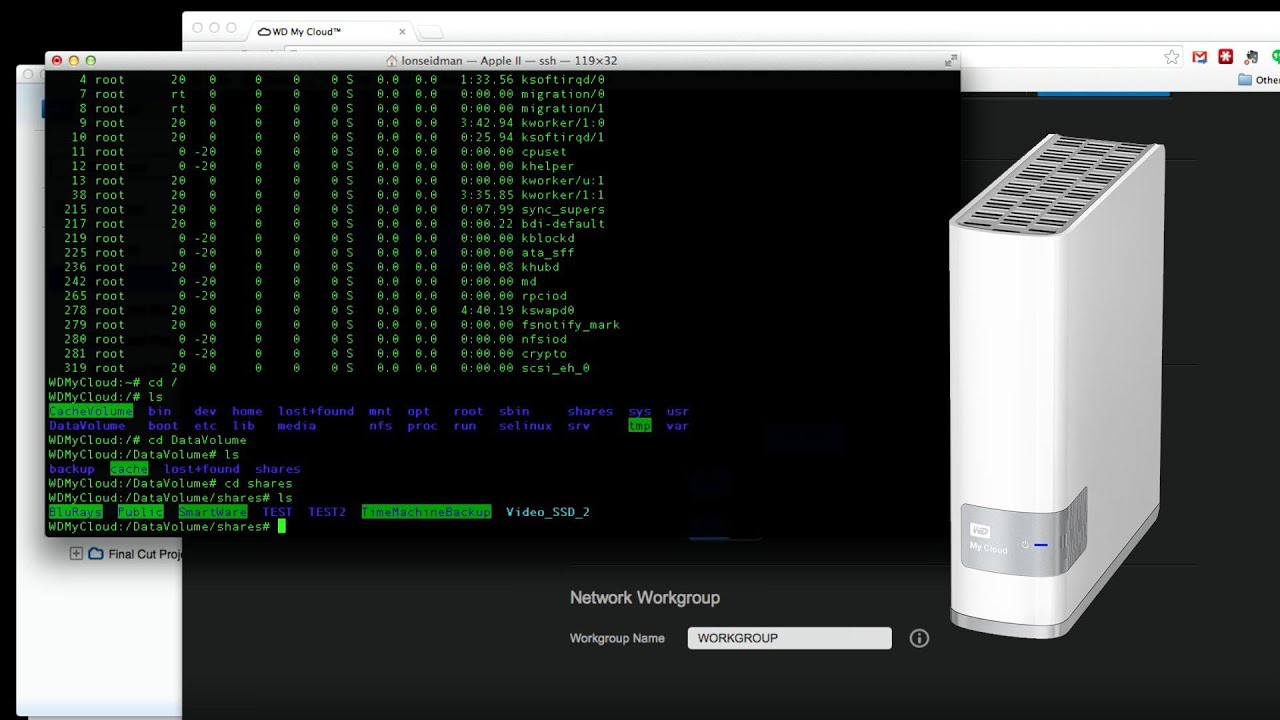Click the fullscreen arrows icon in the terminal title bar
The image size is (1280, 720).
[x=950, y=61]
